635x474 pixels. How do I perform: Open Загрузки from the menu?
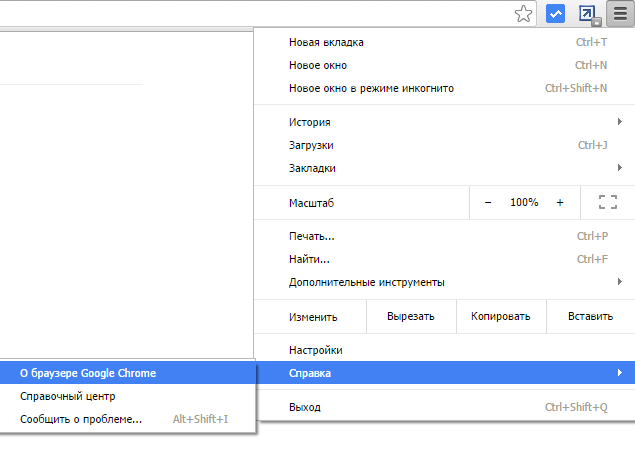[444, 145]
